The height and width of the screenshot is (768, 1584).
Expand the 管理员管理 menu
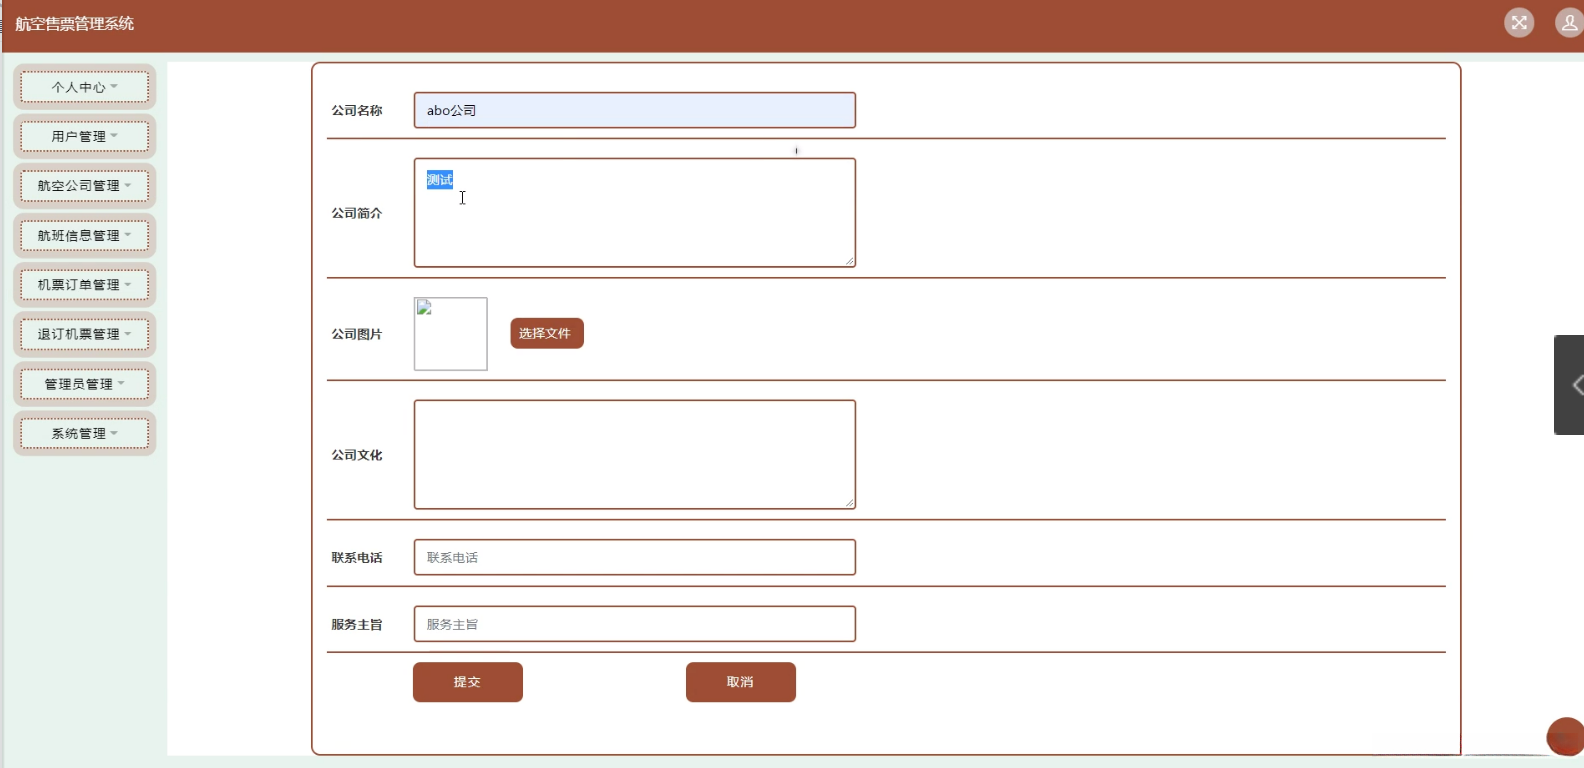tap(85, 384)
